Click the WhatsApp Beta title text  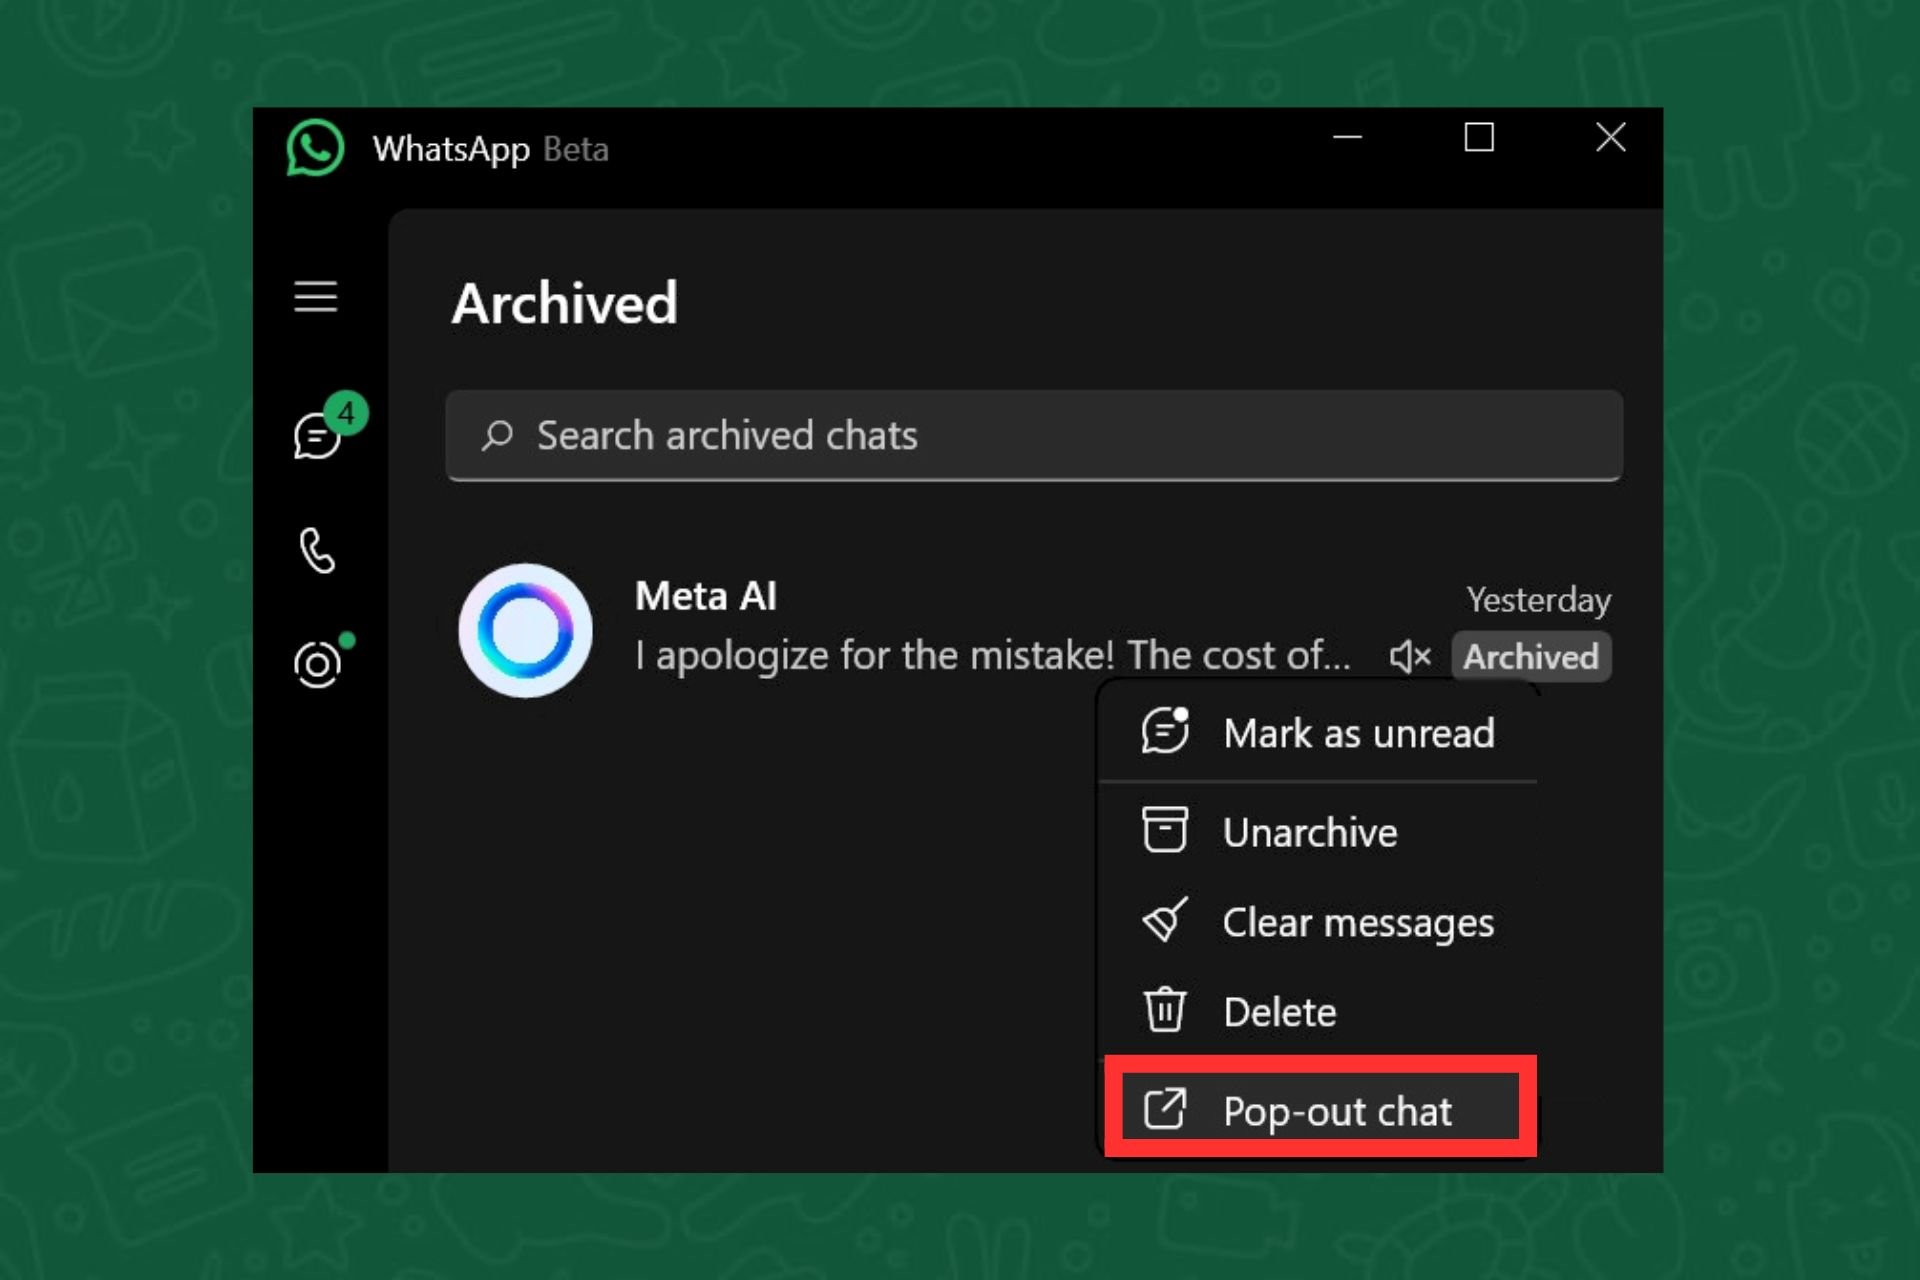[490, 149]
